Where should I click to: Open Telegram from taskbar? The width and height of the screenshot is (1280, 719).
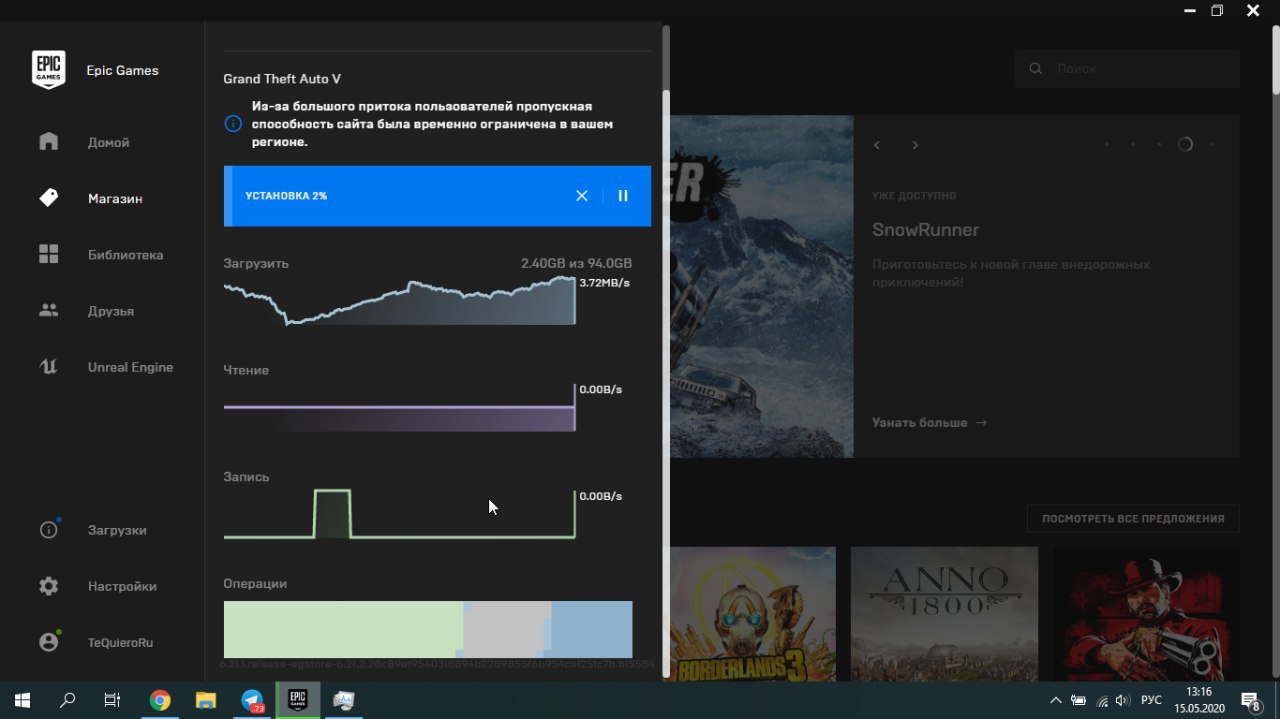pyautogui.click(x=252, y=700)
